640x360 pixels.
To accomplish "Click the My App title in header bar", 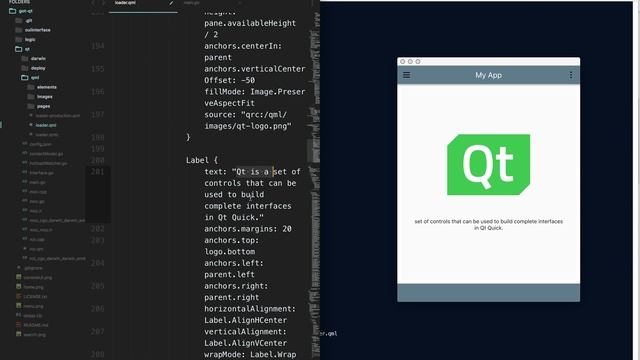I will (489, 75).
